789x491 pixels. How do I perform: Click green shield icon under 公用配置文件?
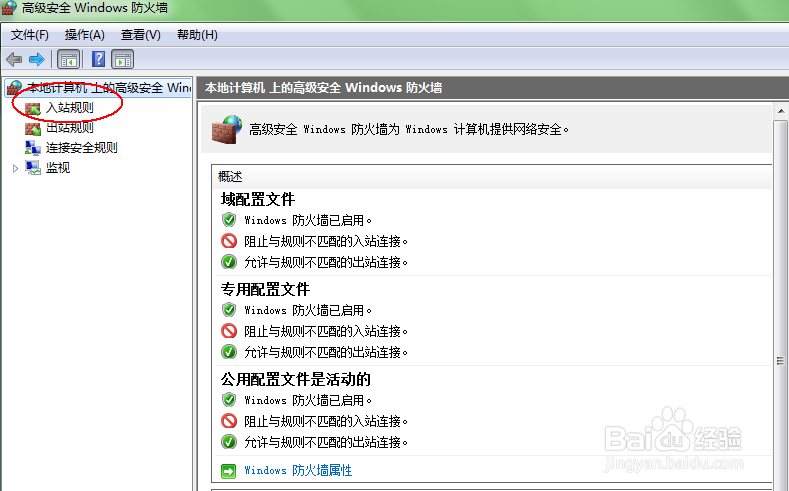[229, 400]
